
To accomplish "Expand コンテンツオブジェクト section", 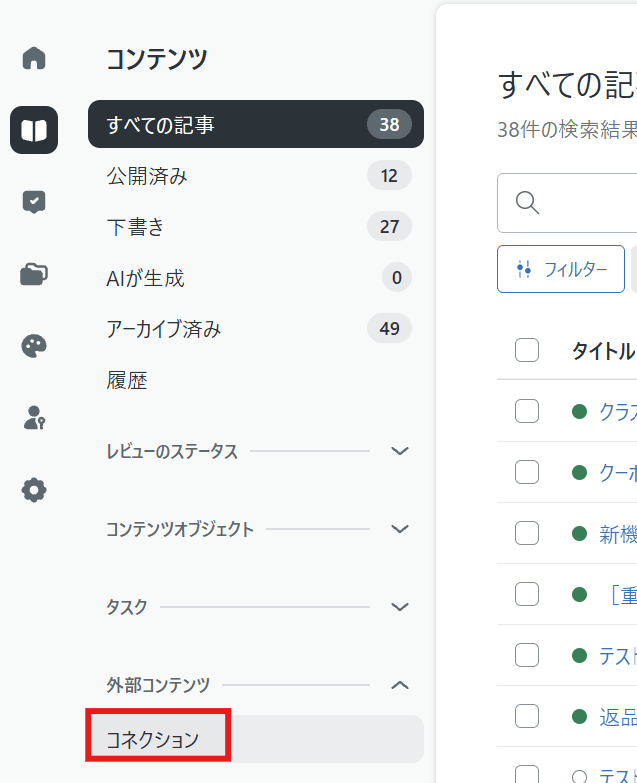I will [400, 529].
